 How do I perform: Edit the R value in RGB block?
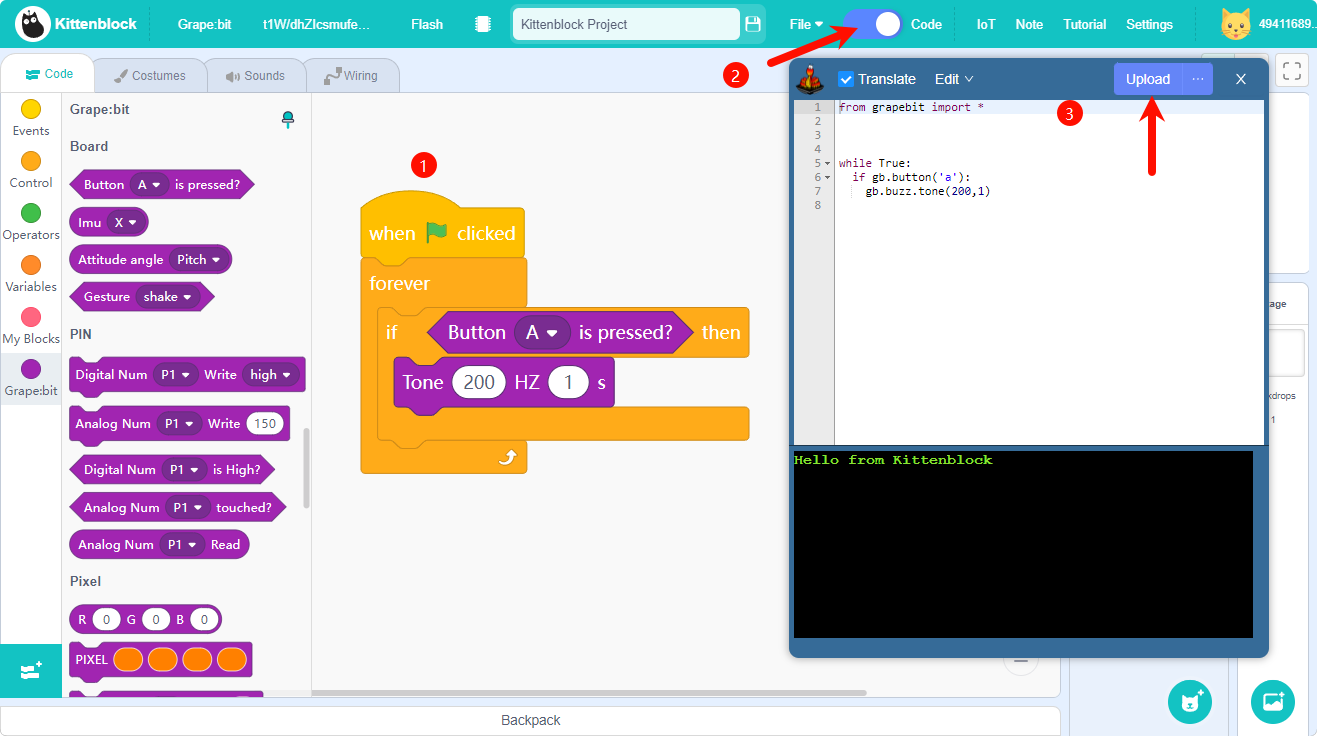(106, 620)
